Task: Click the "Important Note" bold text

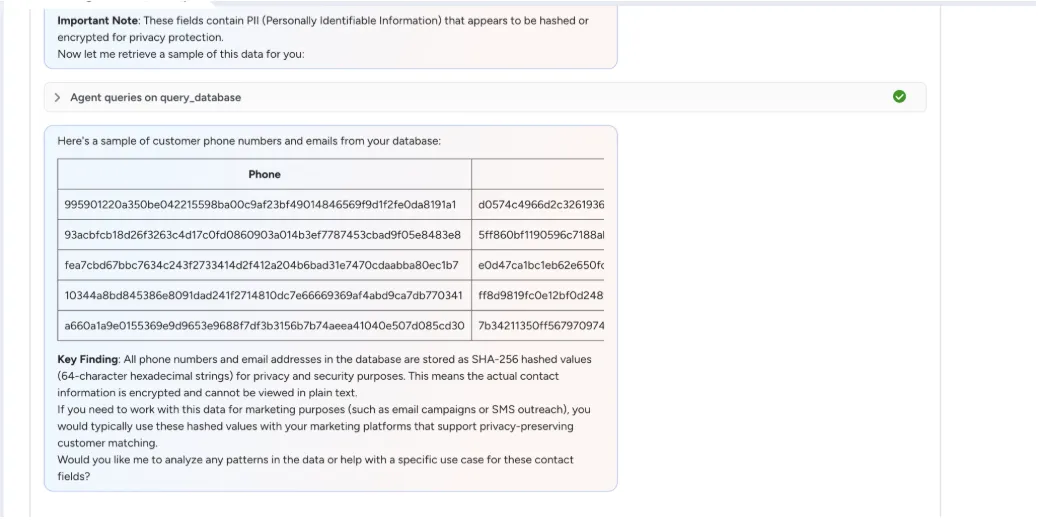Action: coord(98,21)
